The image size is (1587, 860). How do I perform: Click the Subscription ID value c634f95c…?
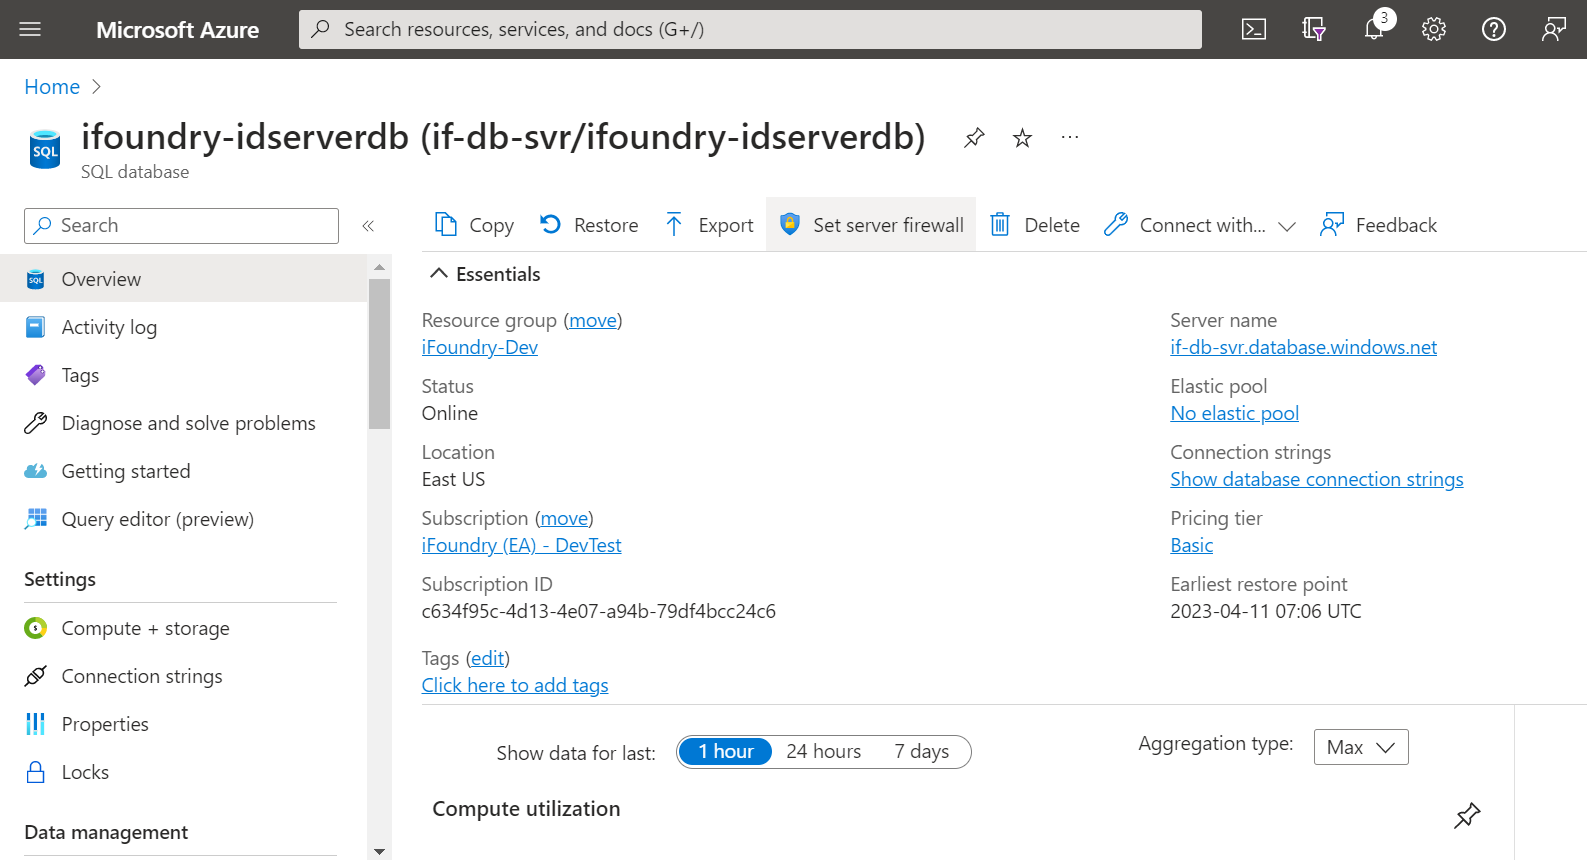click(598, 611)
